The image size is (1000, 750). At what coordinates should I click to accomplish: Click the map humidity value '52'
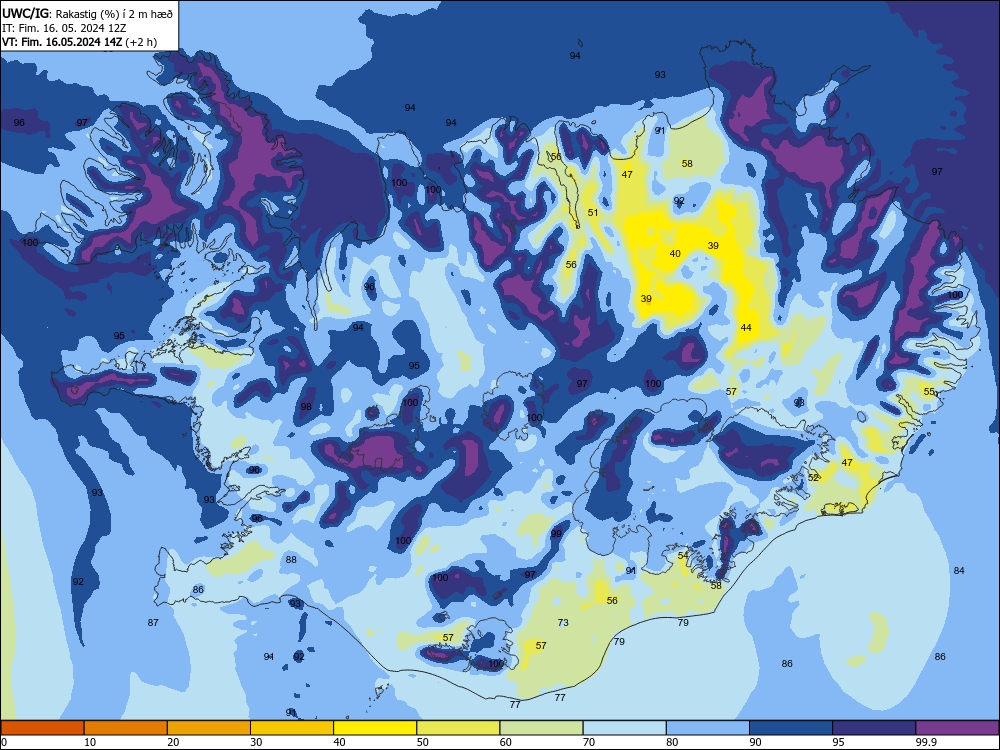point(813,477)
